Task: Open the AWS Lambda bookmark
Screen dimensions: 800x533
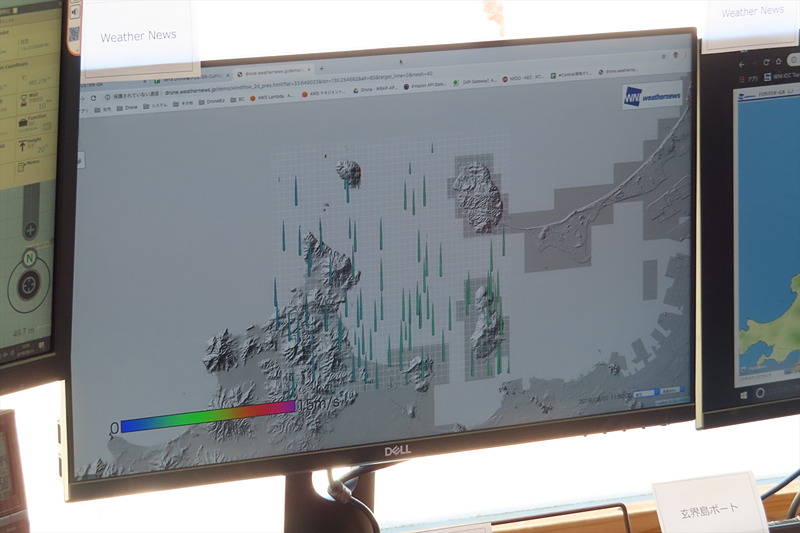Action: [x=271, y=97]
